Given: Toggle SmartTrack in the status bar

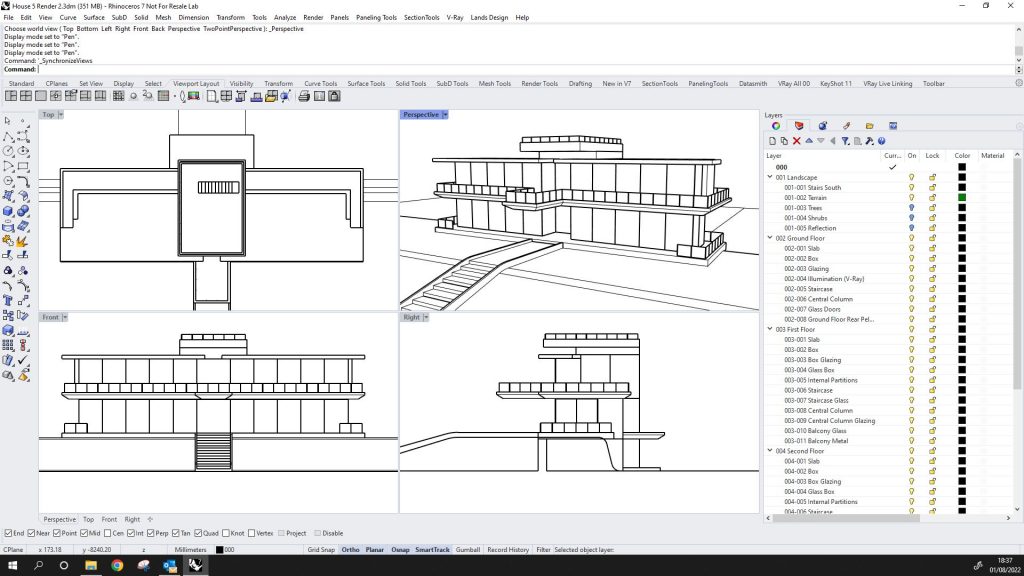Looking at the screenshot, I should point(432,550).
